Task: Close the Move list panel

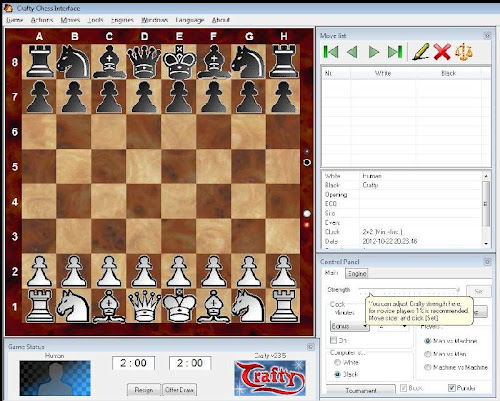Action: 487,35
